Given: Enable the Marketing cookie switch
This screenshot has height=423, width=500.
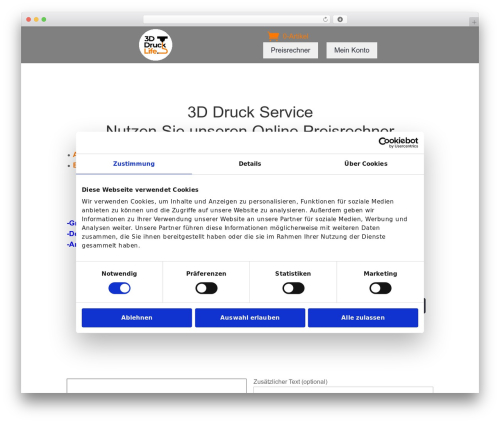Looking at the screenshot, I should [x=380, y=288].
